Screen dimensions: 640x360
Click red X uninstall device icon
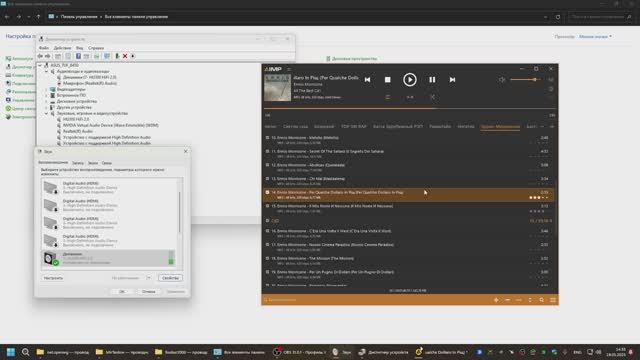point(125,56)
